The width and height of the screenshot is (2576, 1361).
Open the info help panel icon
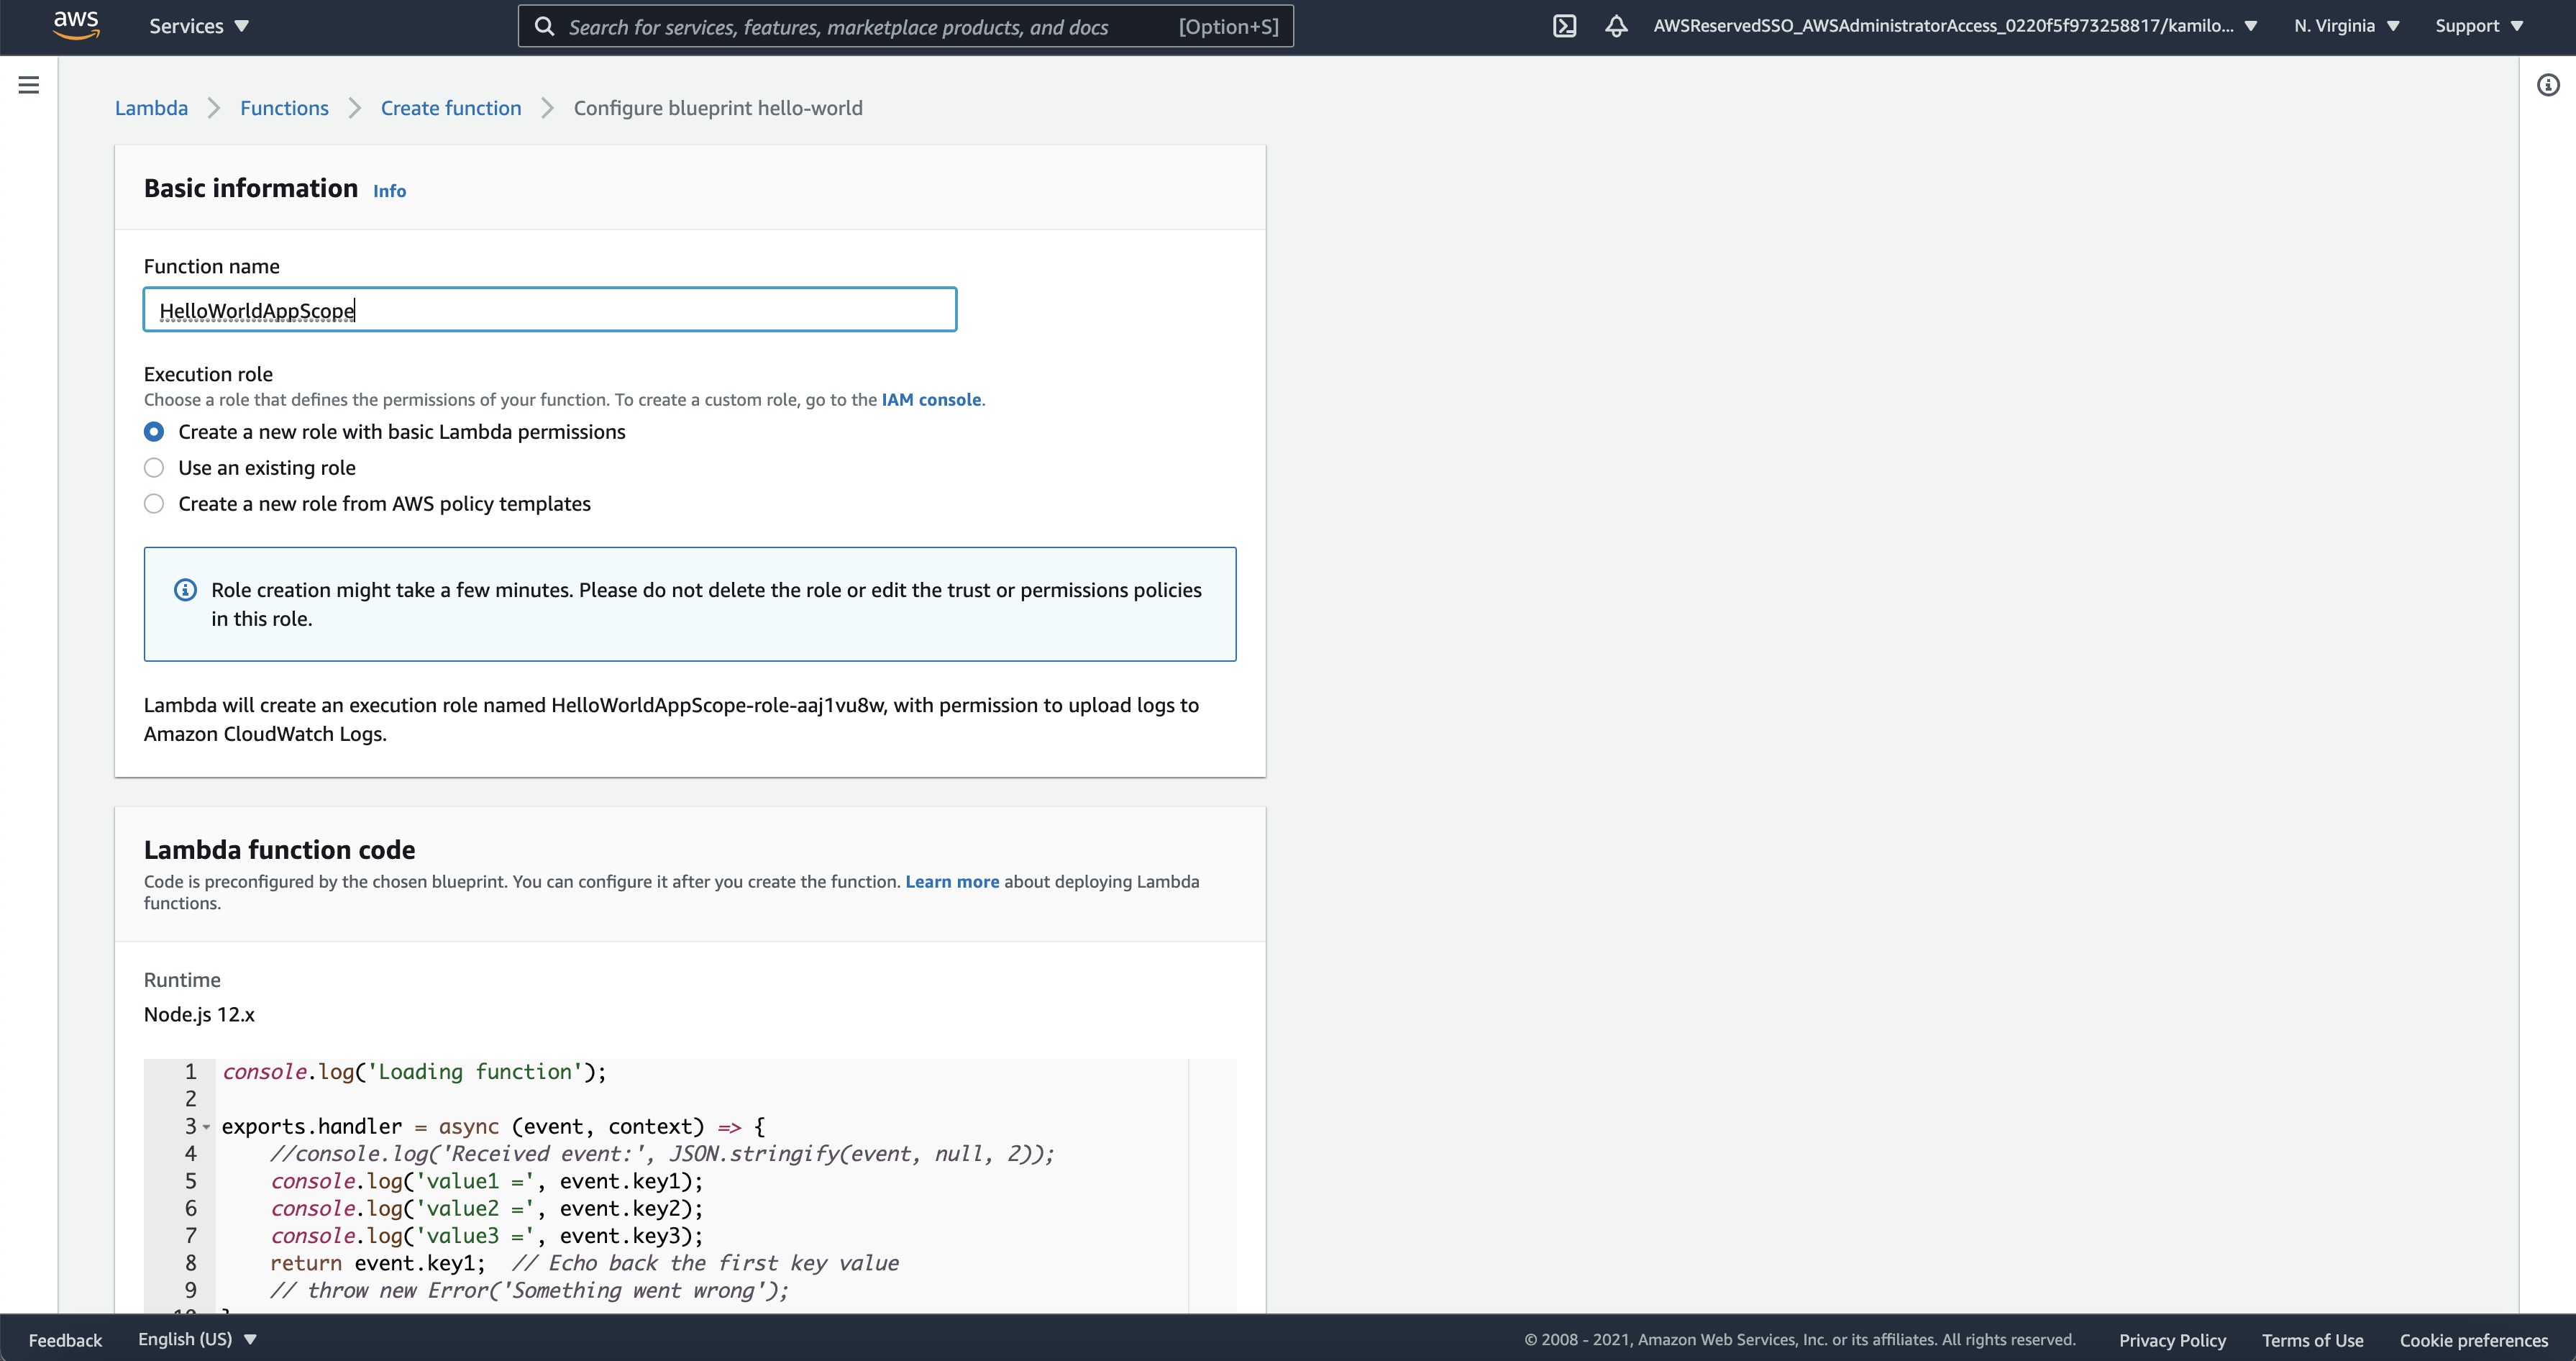[x=2547, y=85]
